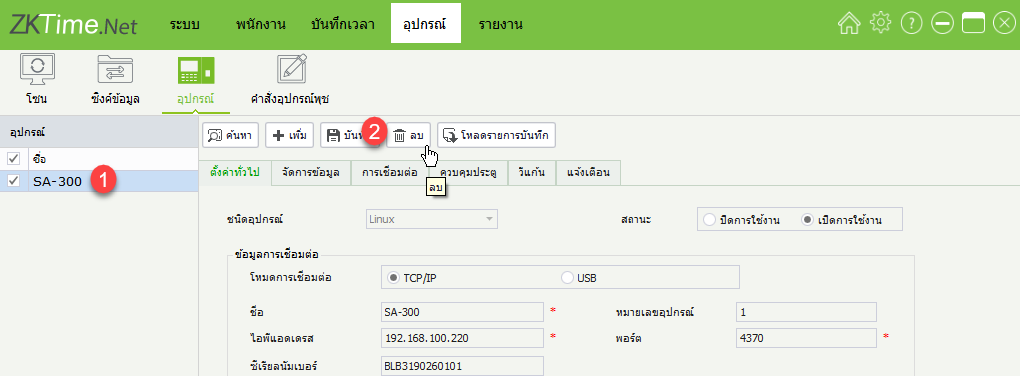Select SA-300 row in device list
The image size is (1020, 376).
click(99, 181)
